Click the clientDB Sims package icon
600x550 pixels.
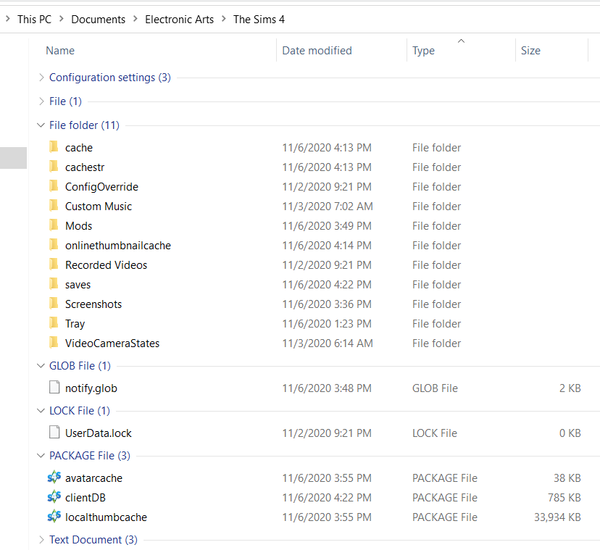coord(54,497)
